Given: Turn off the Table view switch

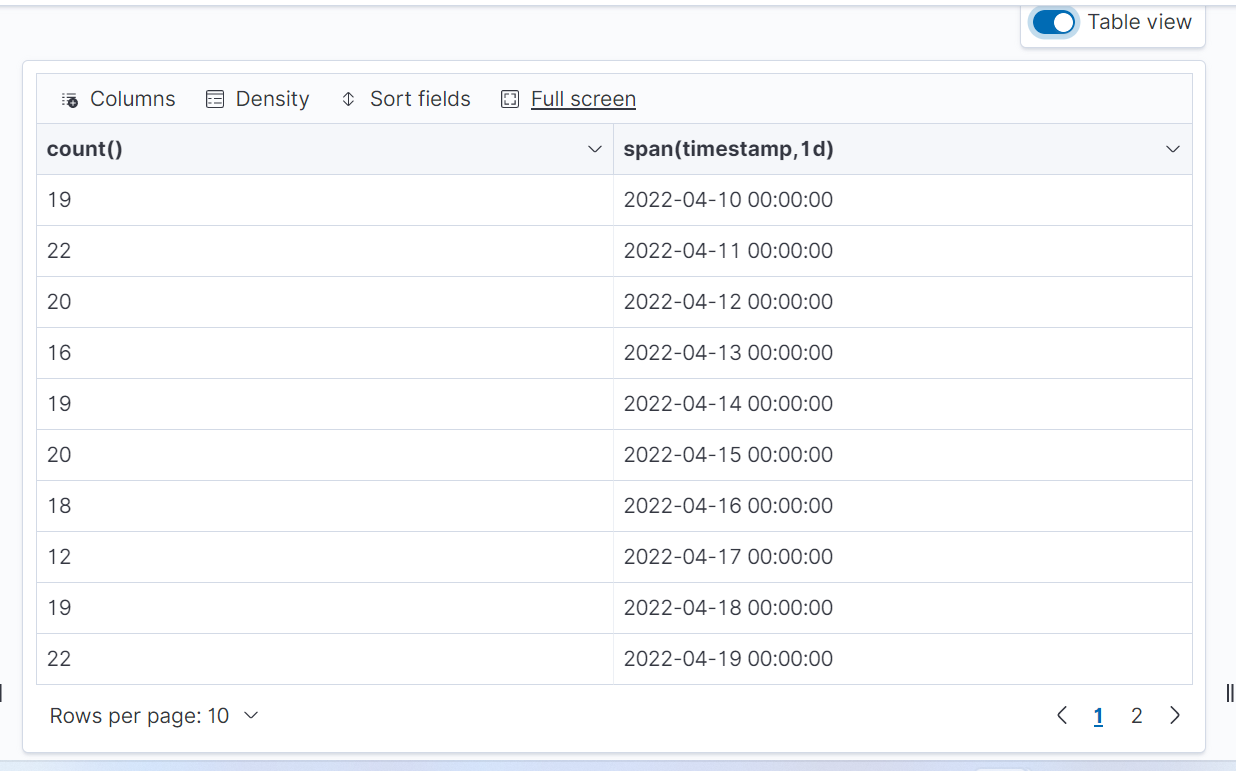Looking at the screenshot, I should pyautogui.click(x=1054, y=22).
